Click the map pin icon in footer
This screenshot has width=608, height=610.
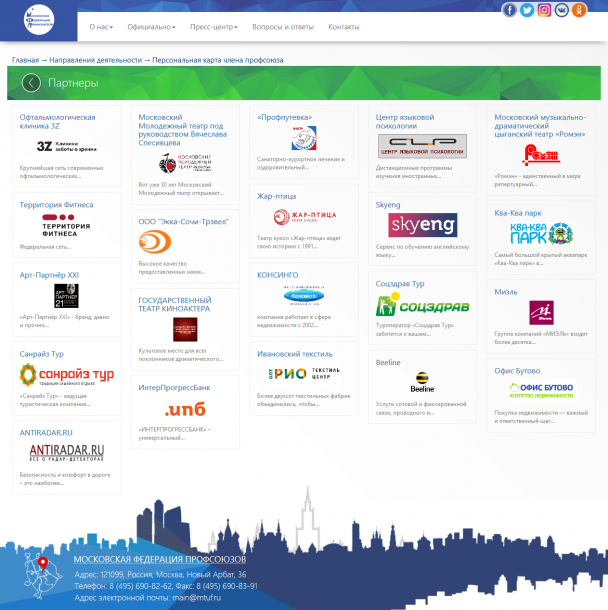(43, 563)
